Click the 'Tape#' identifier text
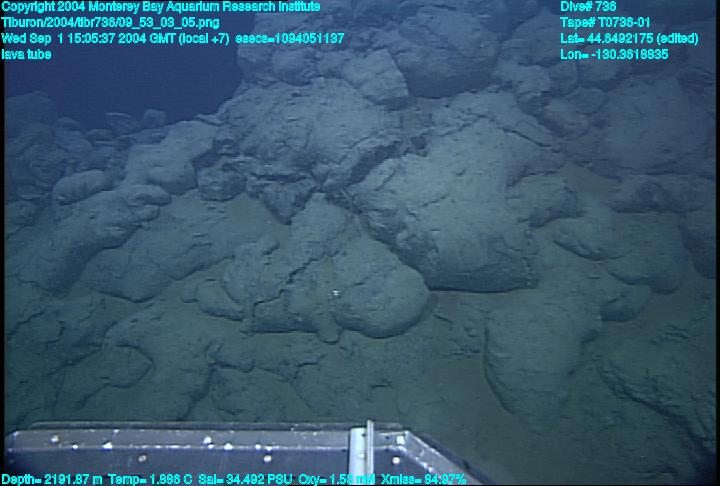This screenshot has width=720, height=486. (605, 23)
